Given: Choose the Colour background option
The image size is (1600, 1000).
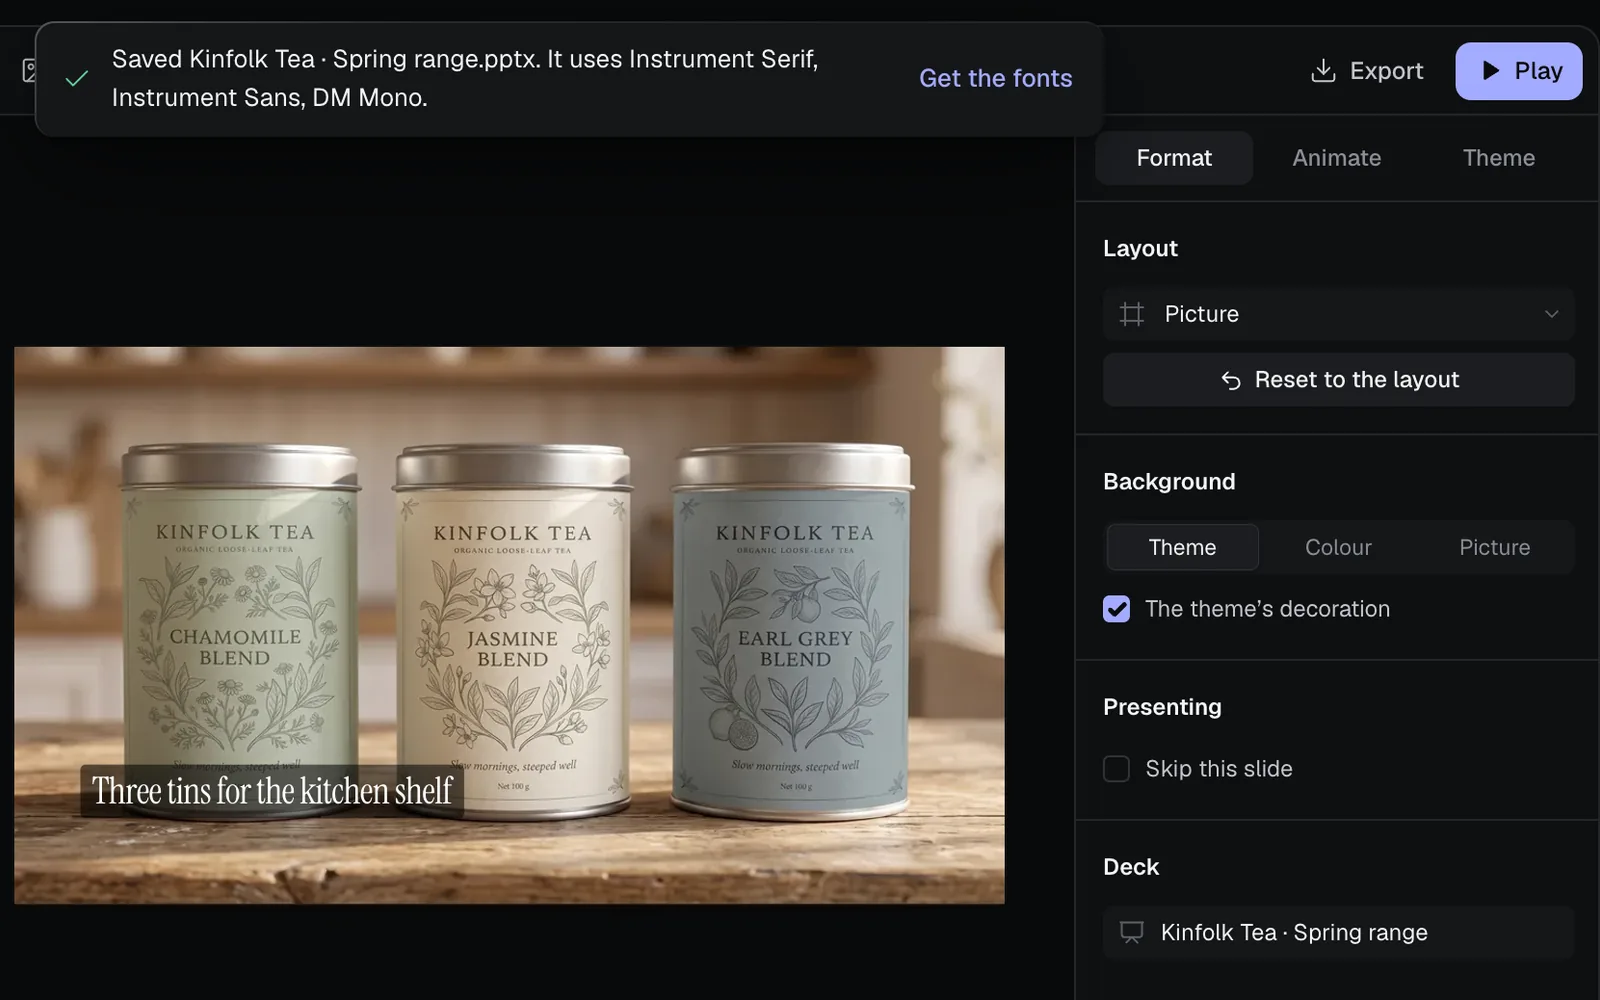Looking at the screenshot, I should (1338, 547).
